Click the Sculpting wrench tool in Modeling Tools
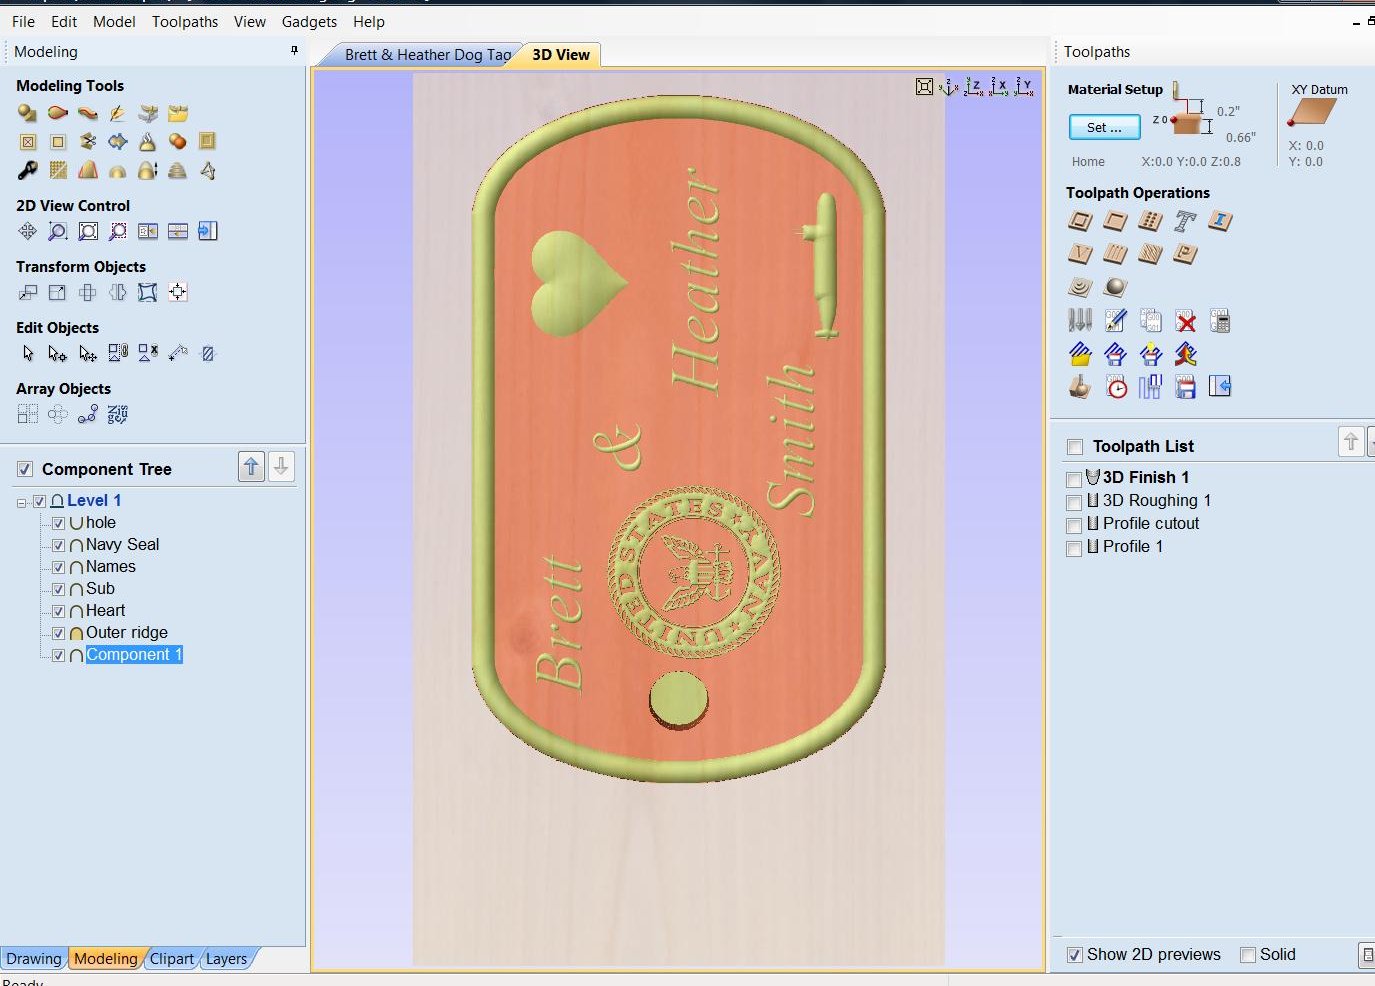1375x986 pixels. (x=28, y=170)
